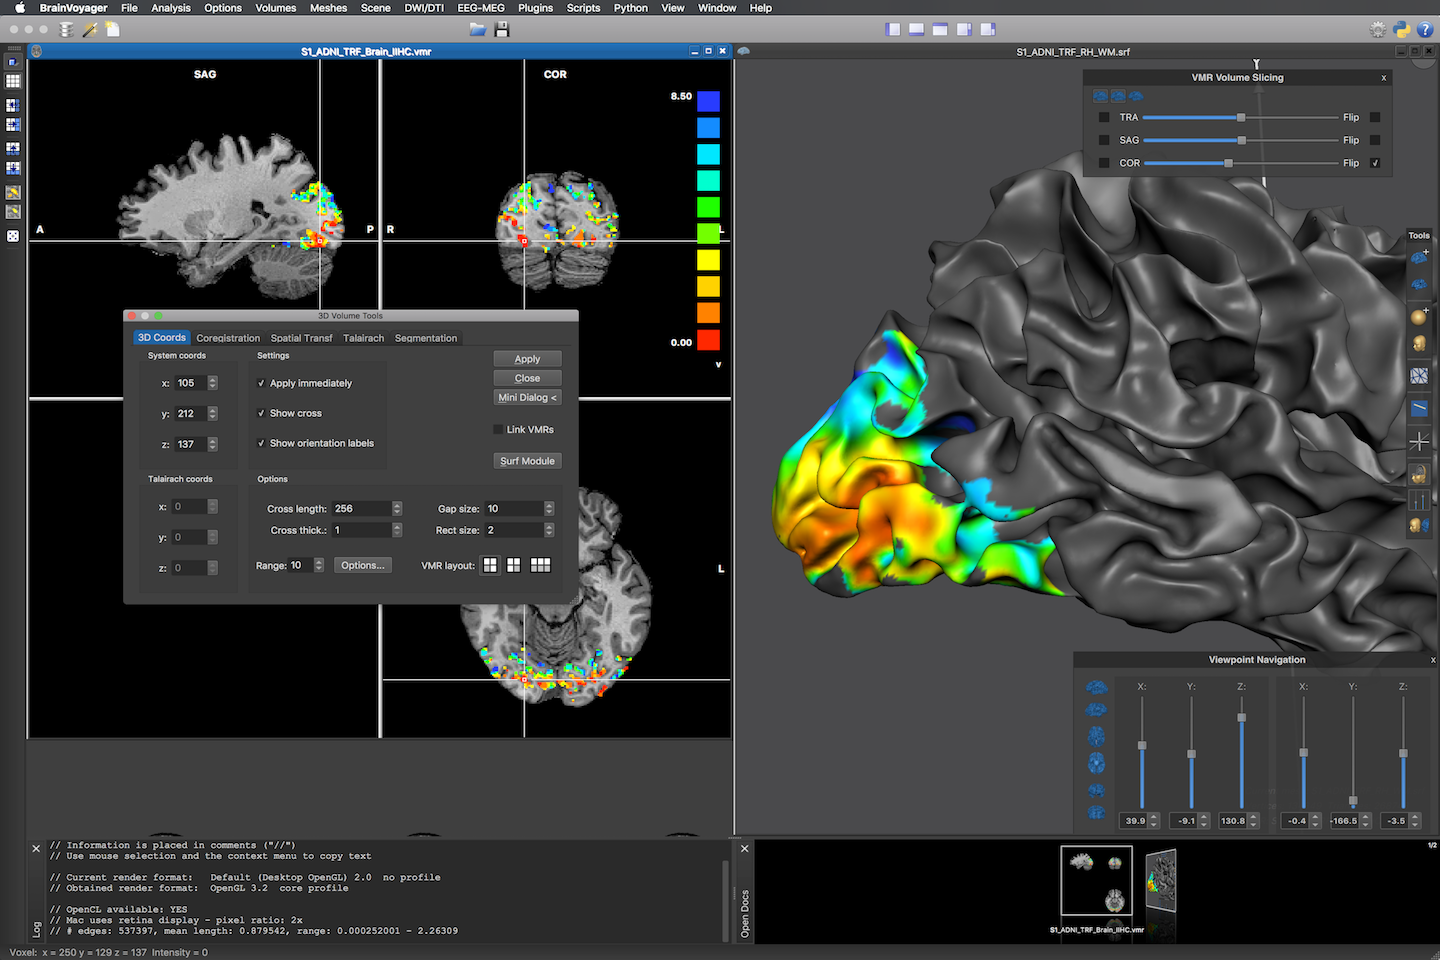Screen dimensions: 1440x960
Task: Click the wireframe mesh icon in Tools panel
Action: coord(1419,376)
